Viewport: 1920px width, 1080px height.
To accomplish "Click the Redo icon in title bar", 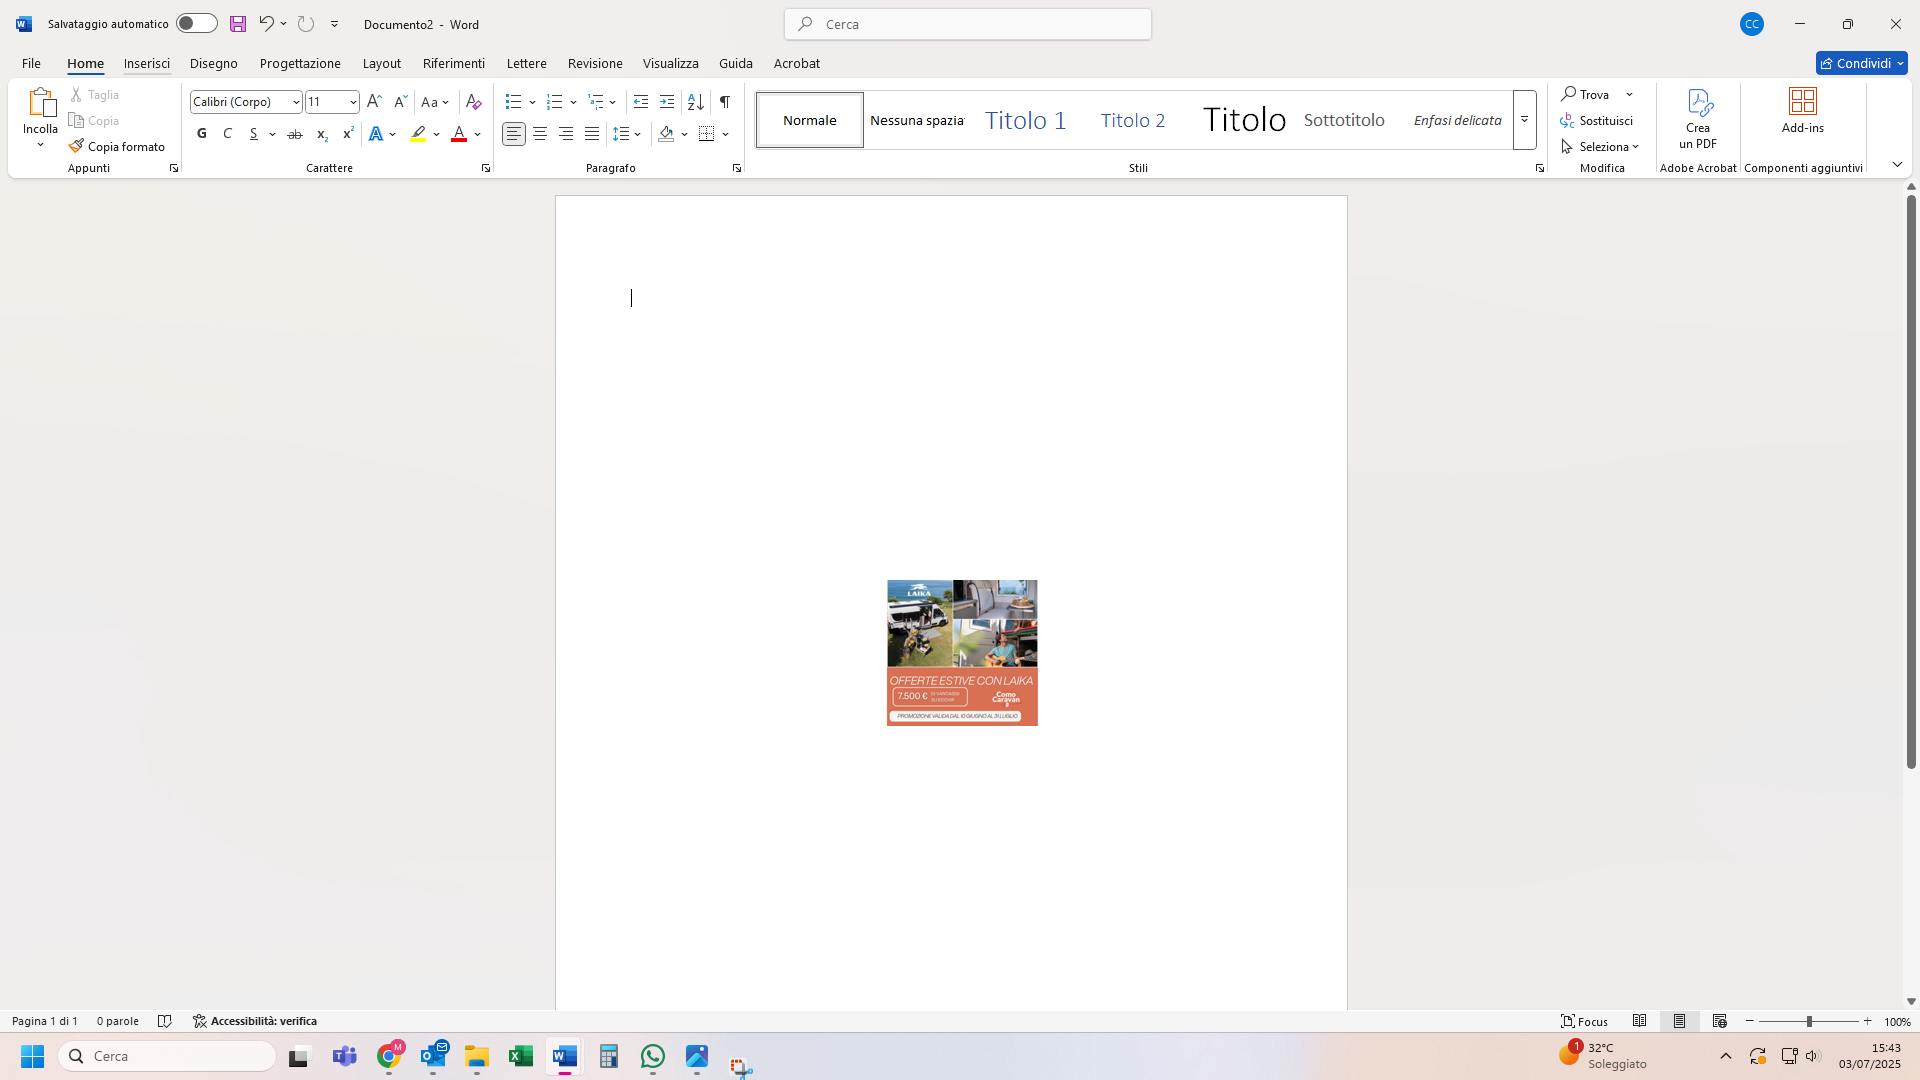I will (306, 24).
